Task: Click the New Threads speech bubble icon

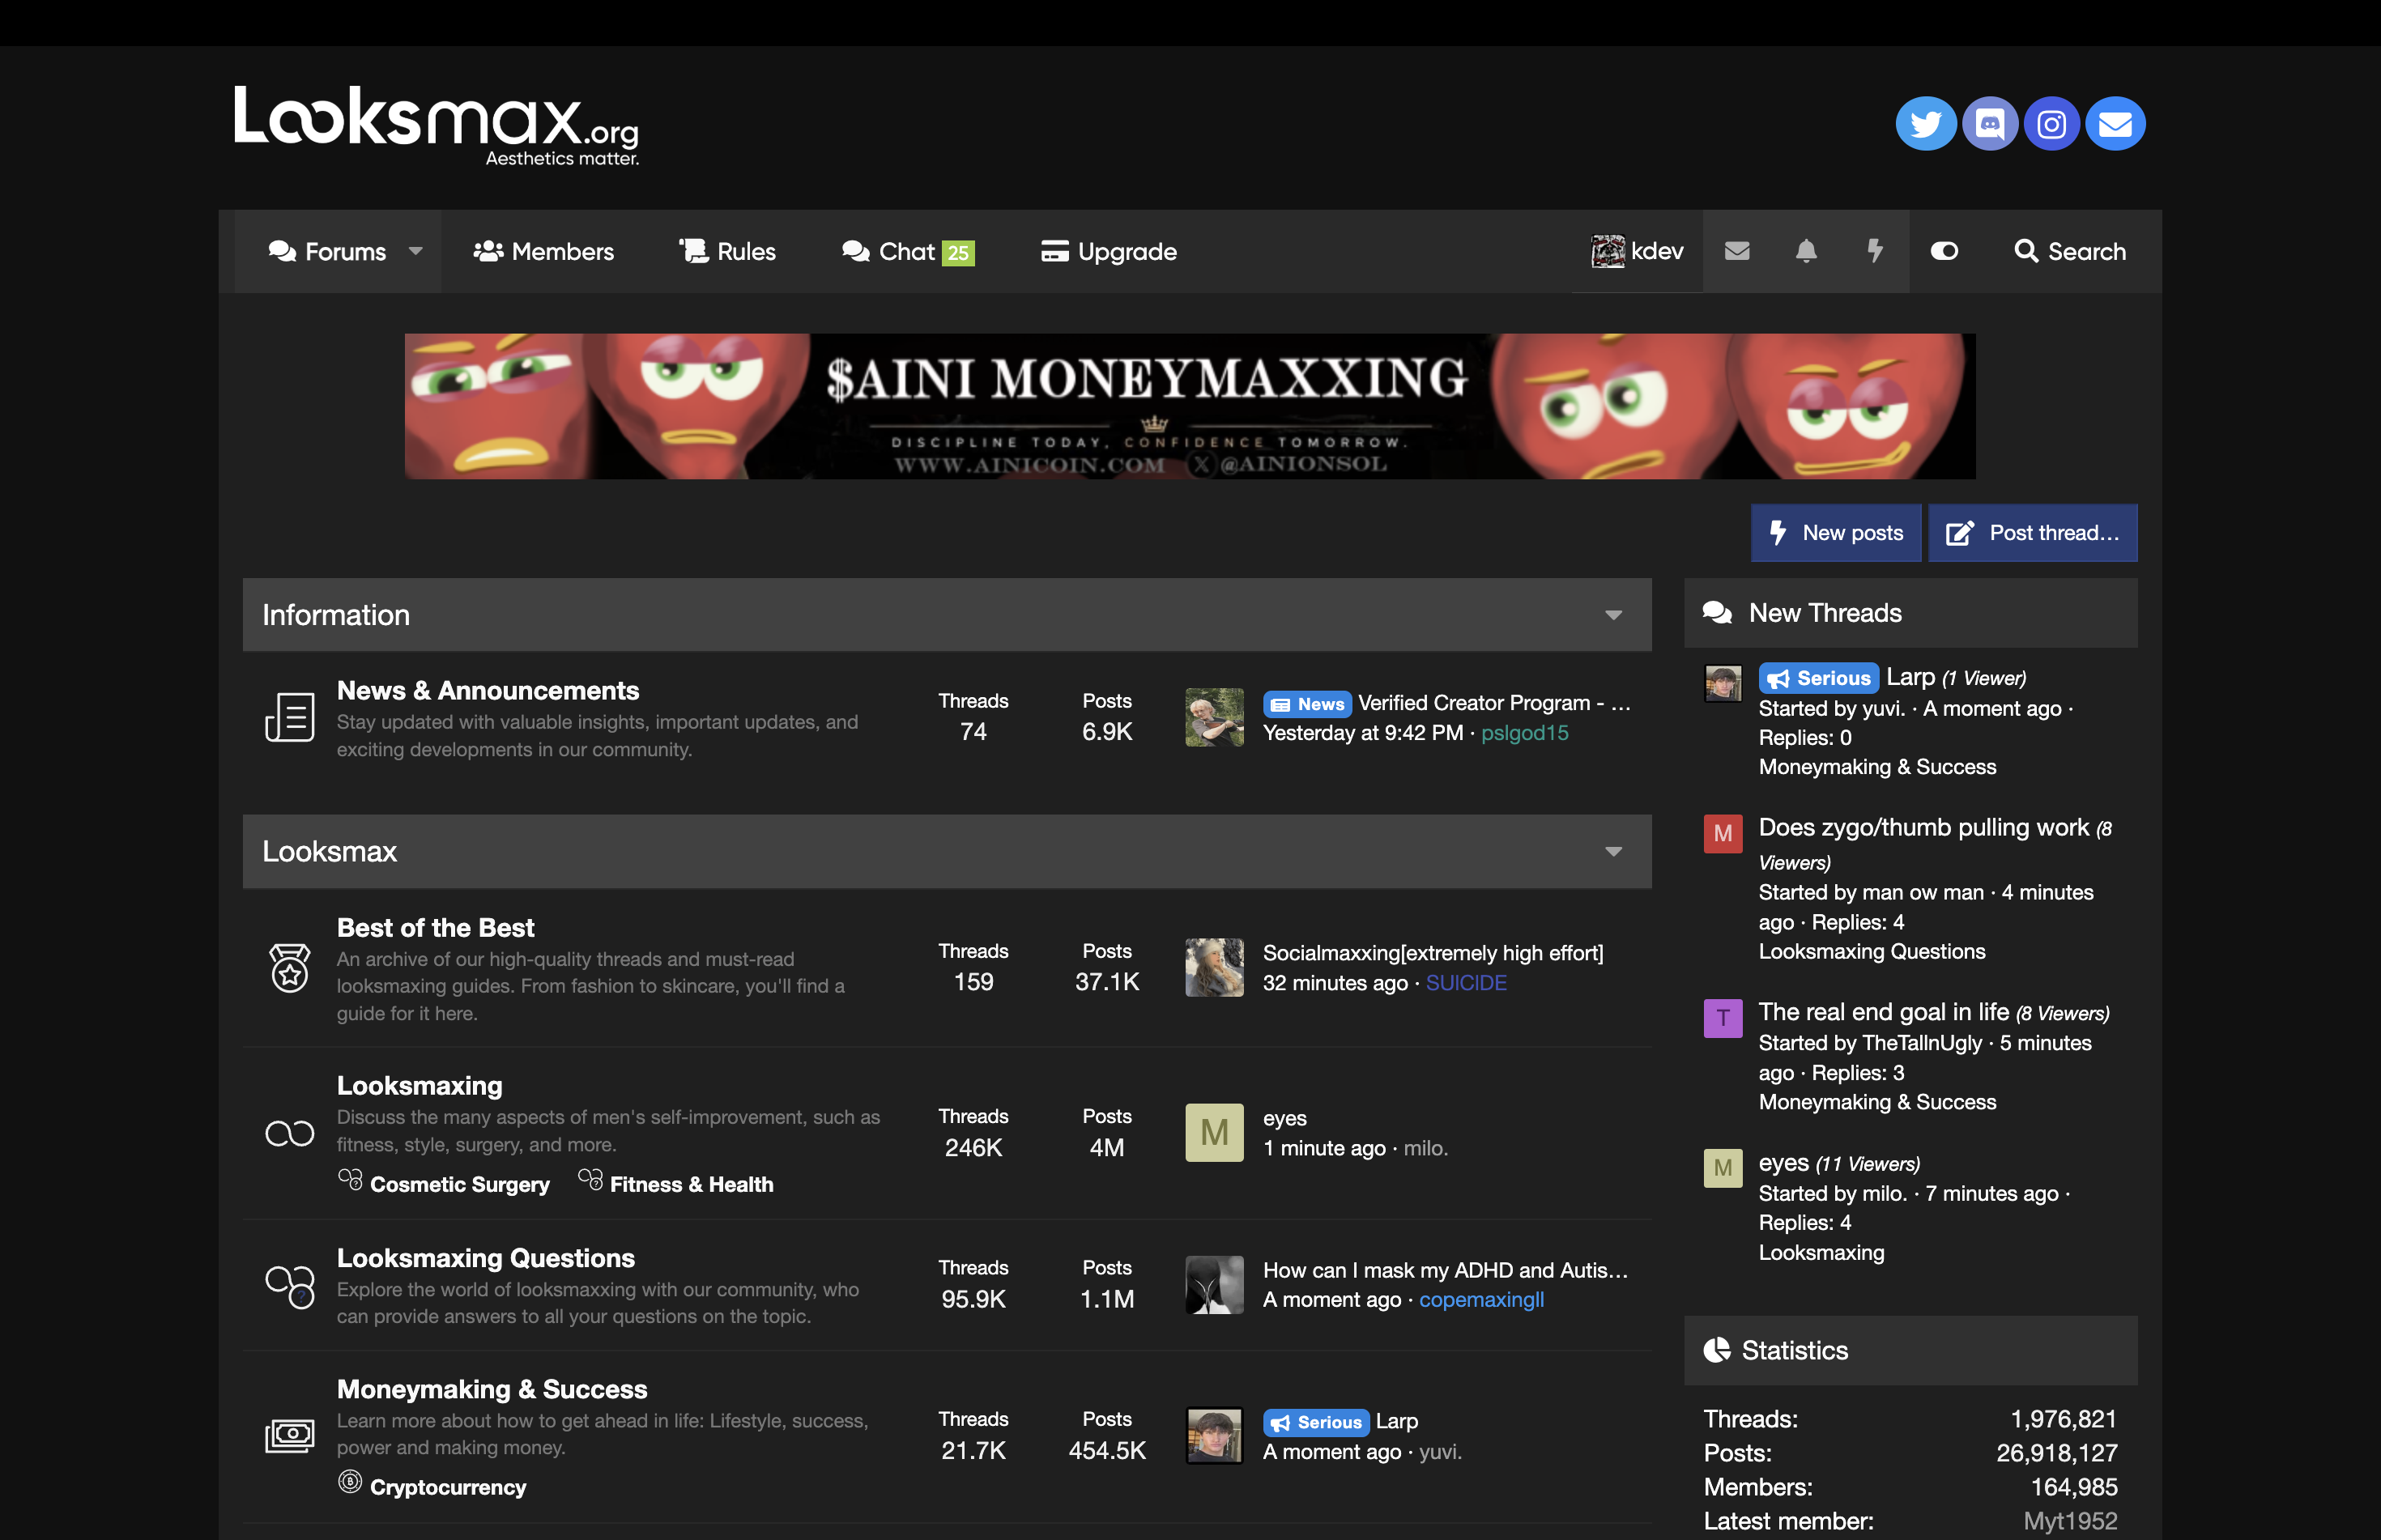Action: 1717,612
